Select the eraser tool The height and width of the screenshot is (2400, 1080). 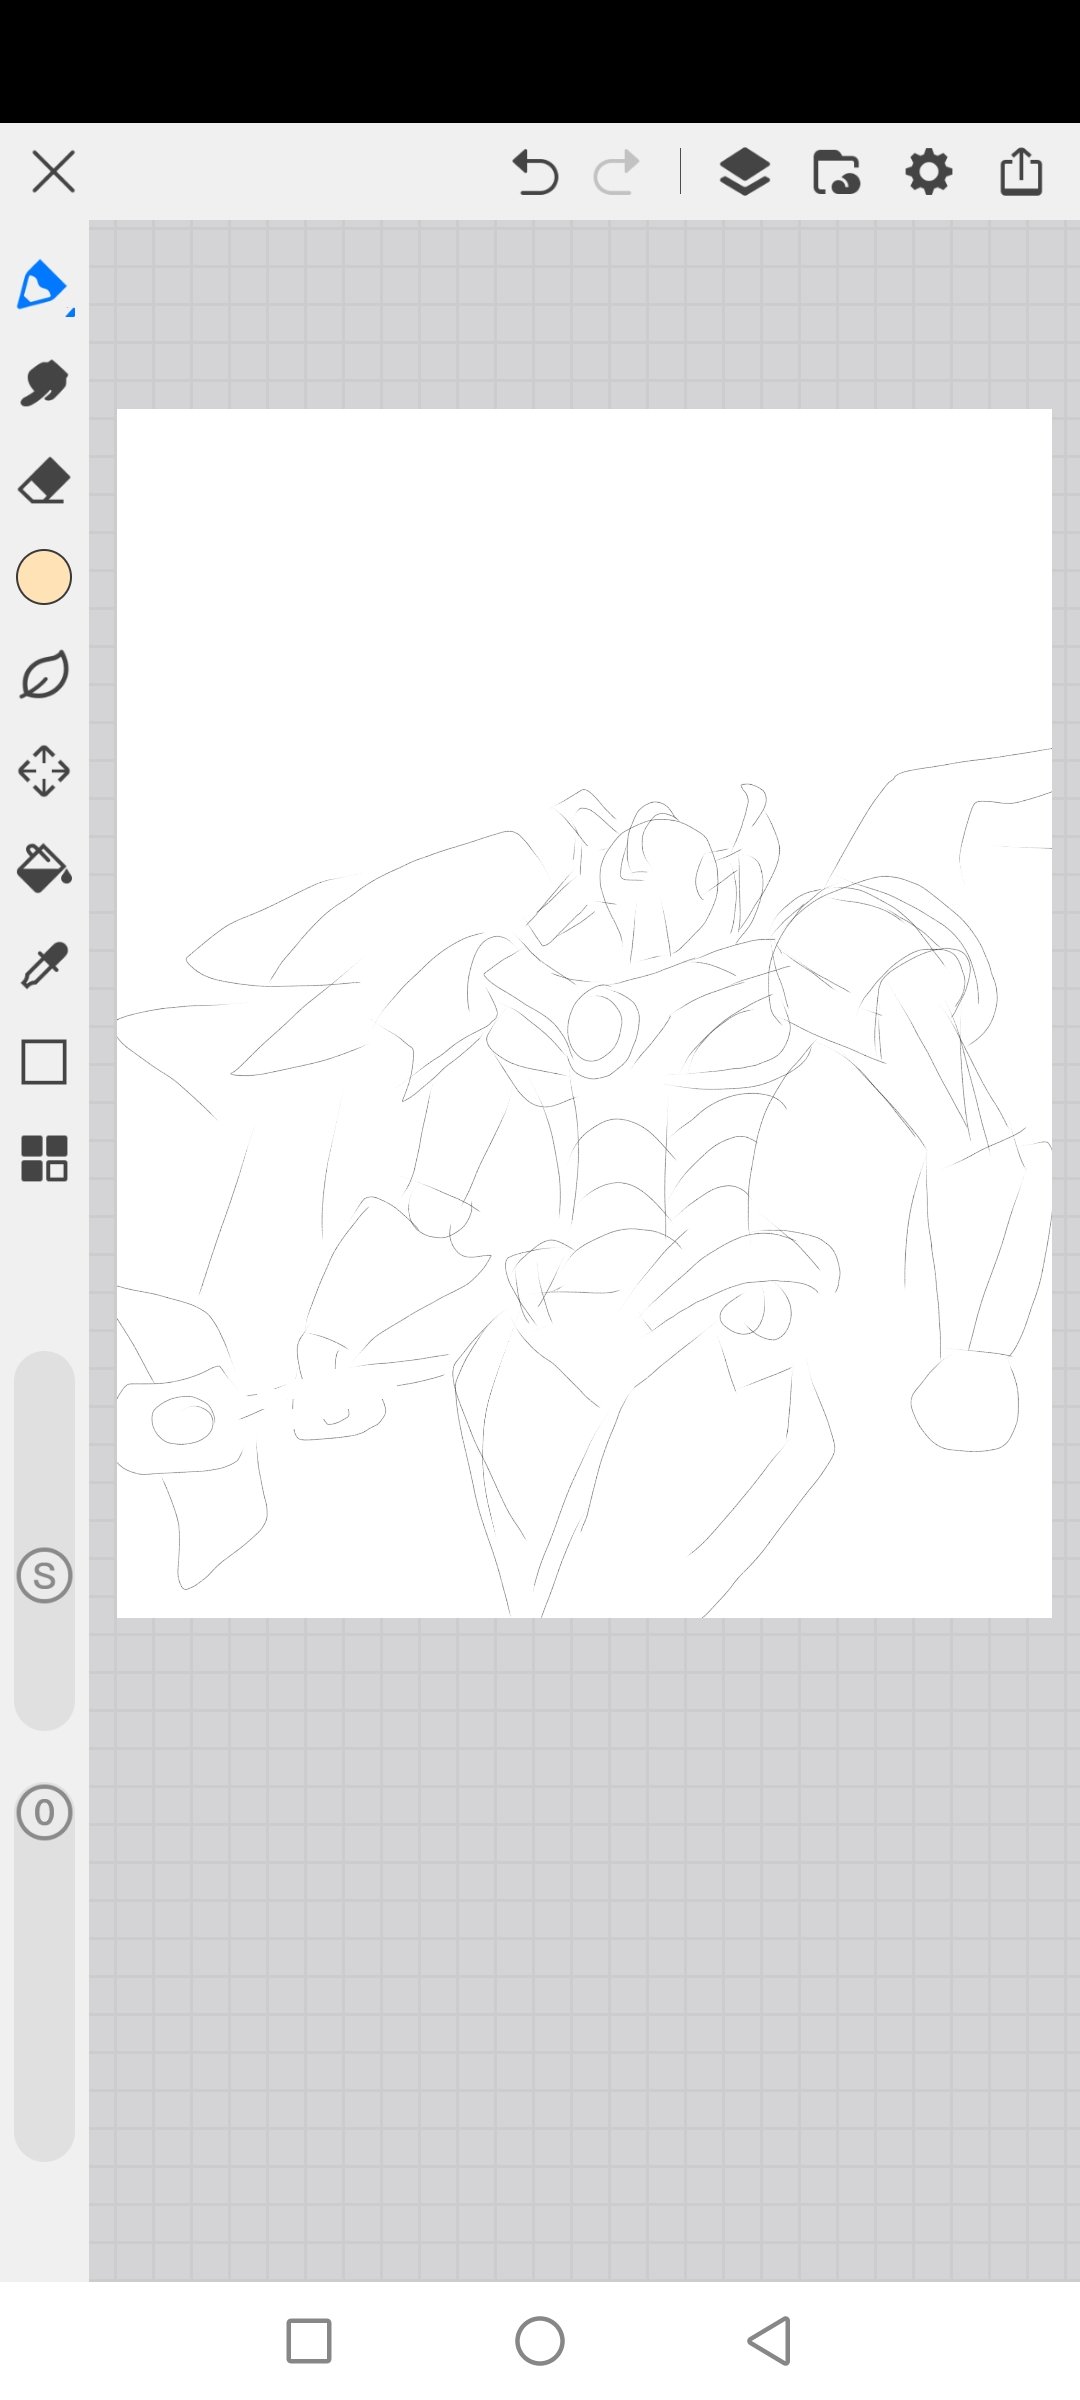pos(44,481)
